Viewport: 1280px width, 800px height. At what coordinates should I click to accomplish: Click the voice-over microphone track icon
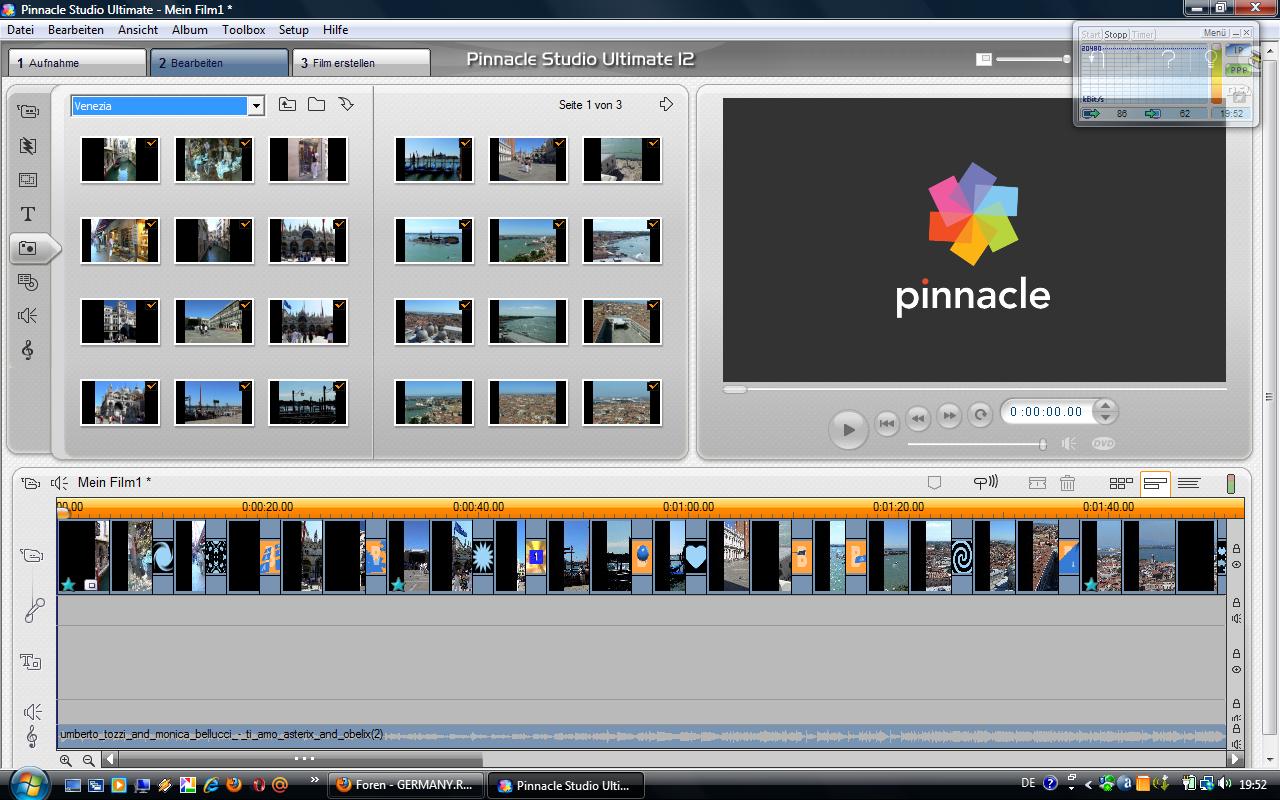pos(33,609)
